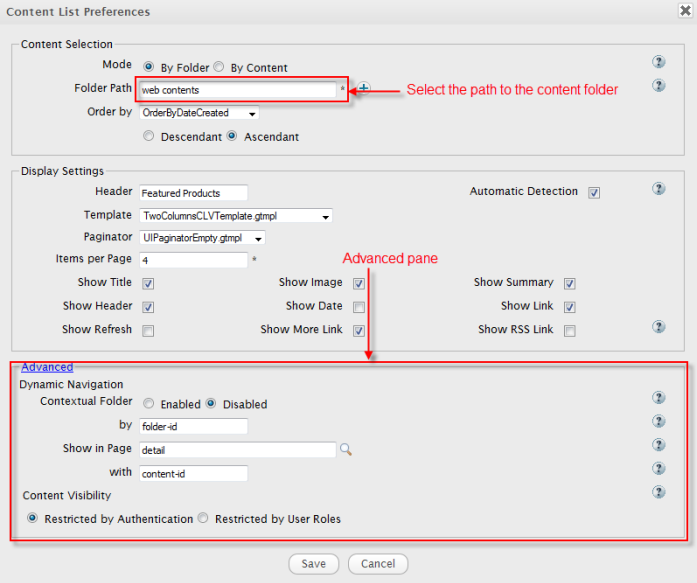Click help icon next to Automatic Detection
Image resolution: width=697 pixels, height=583 pixels.
pos(658,188)
